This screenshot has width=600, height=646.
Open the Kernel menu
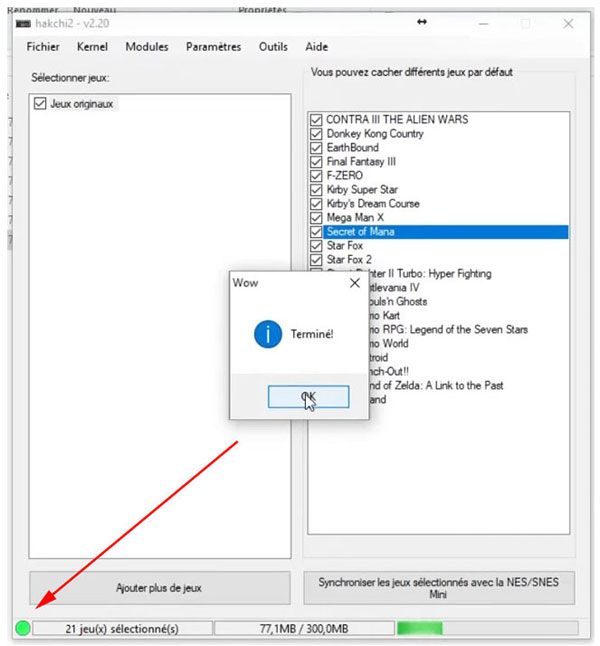[92, 47]
